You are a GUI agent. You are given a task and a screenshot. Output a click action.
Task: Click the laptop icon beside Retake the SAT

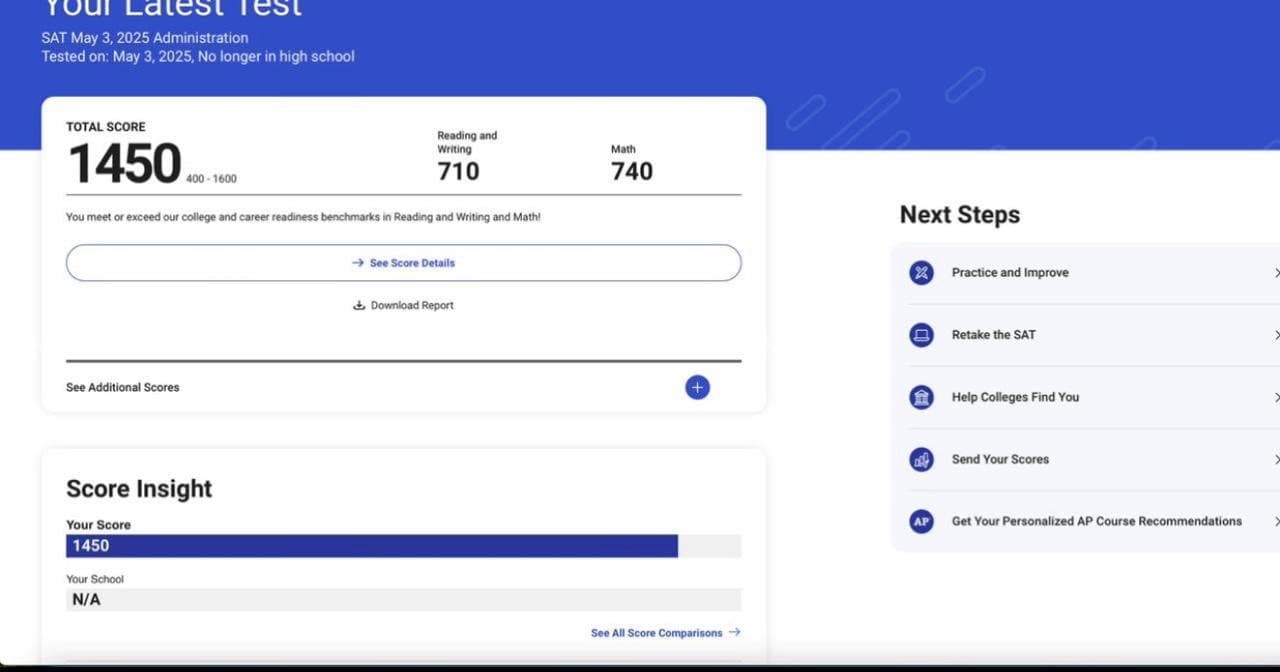tap(921, 335)
